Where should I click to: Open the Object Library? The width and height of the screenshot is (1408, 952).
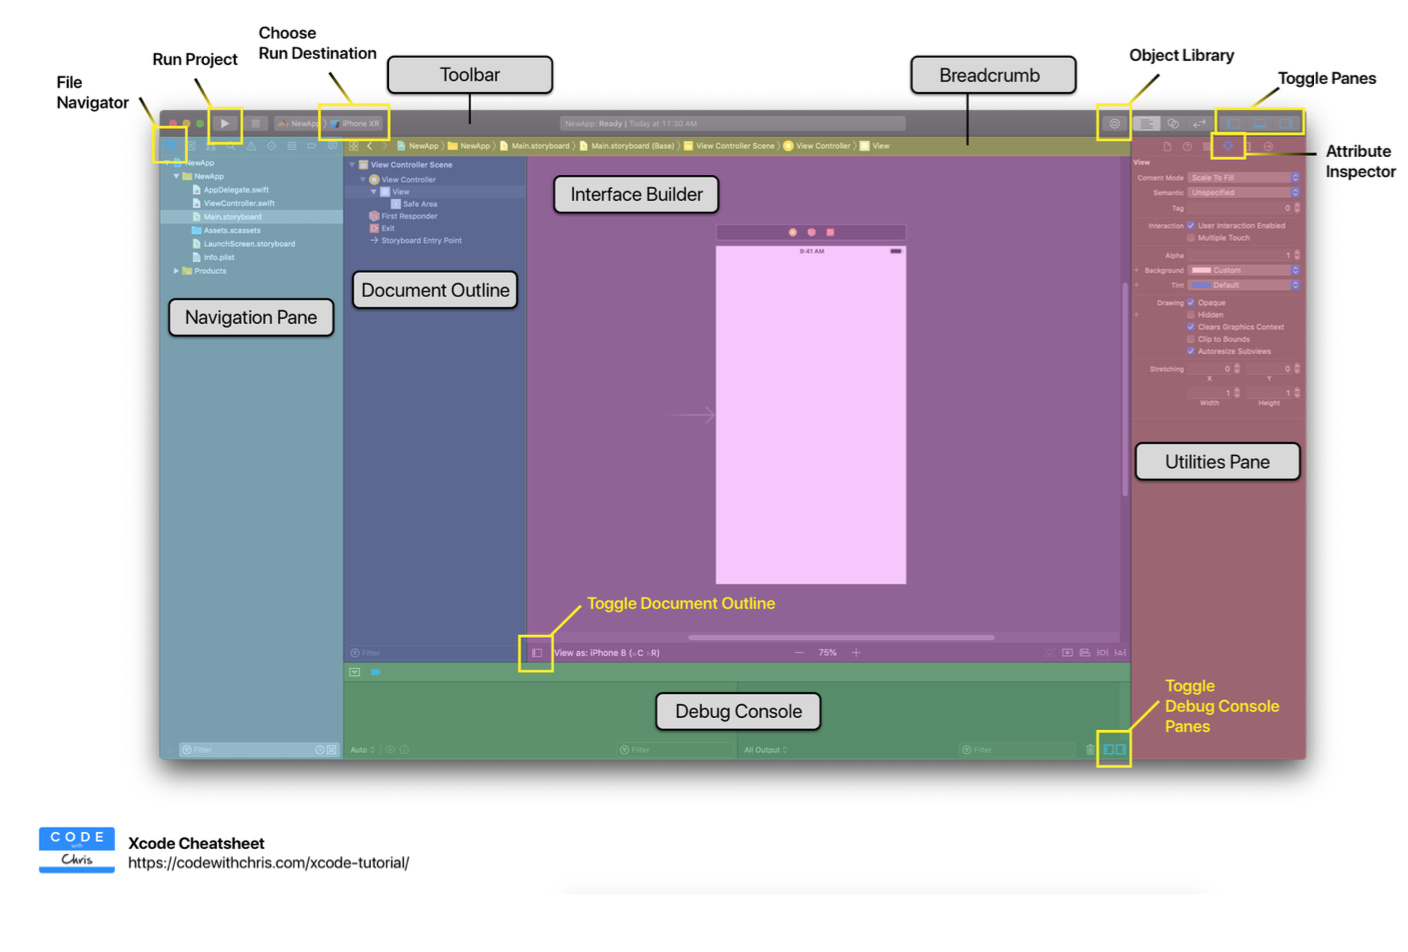(x=1114, y=124)
